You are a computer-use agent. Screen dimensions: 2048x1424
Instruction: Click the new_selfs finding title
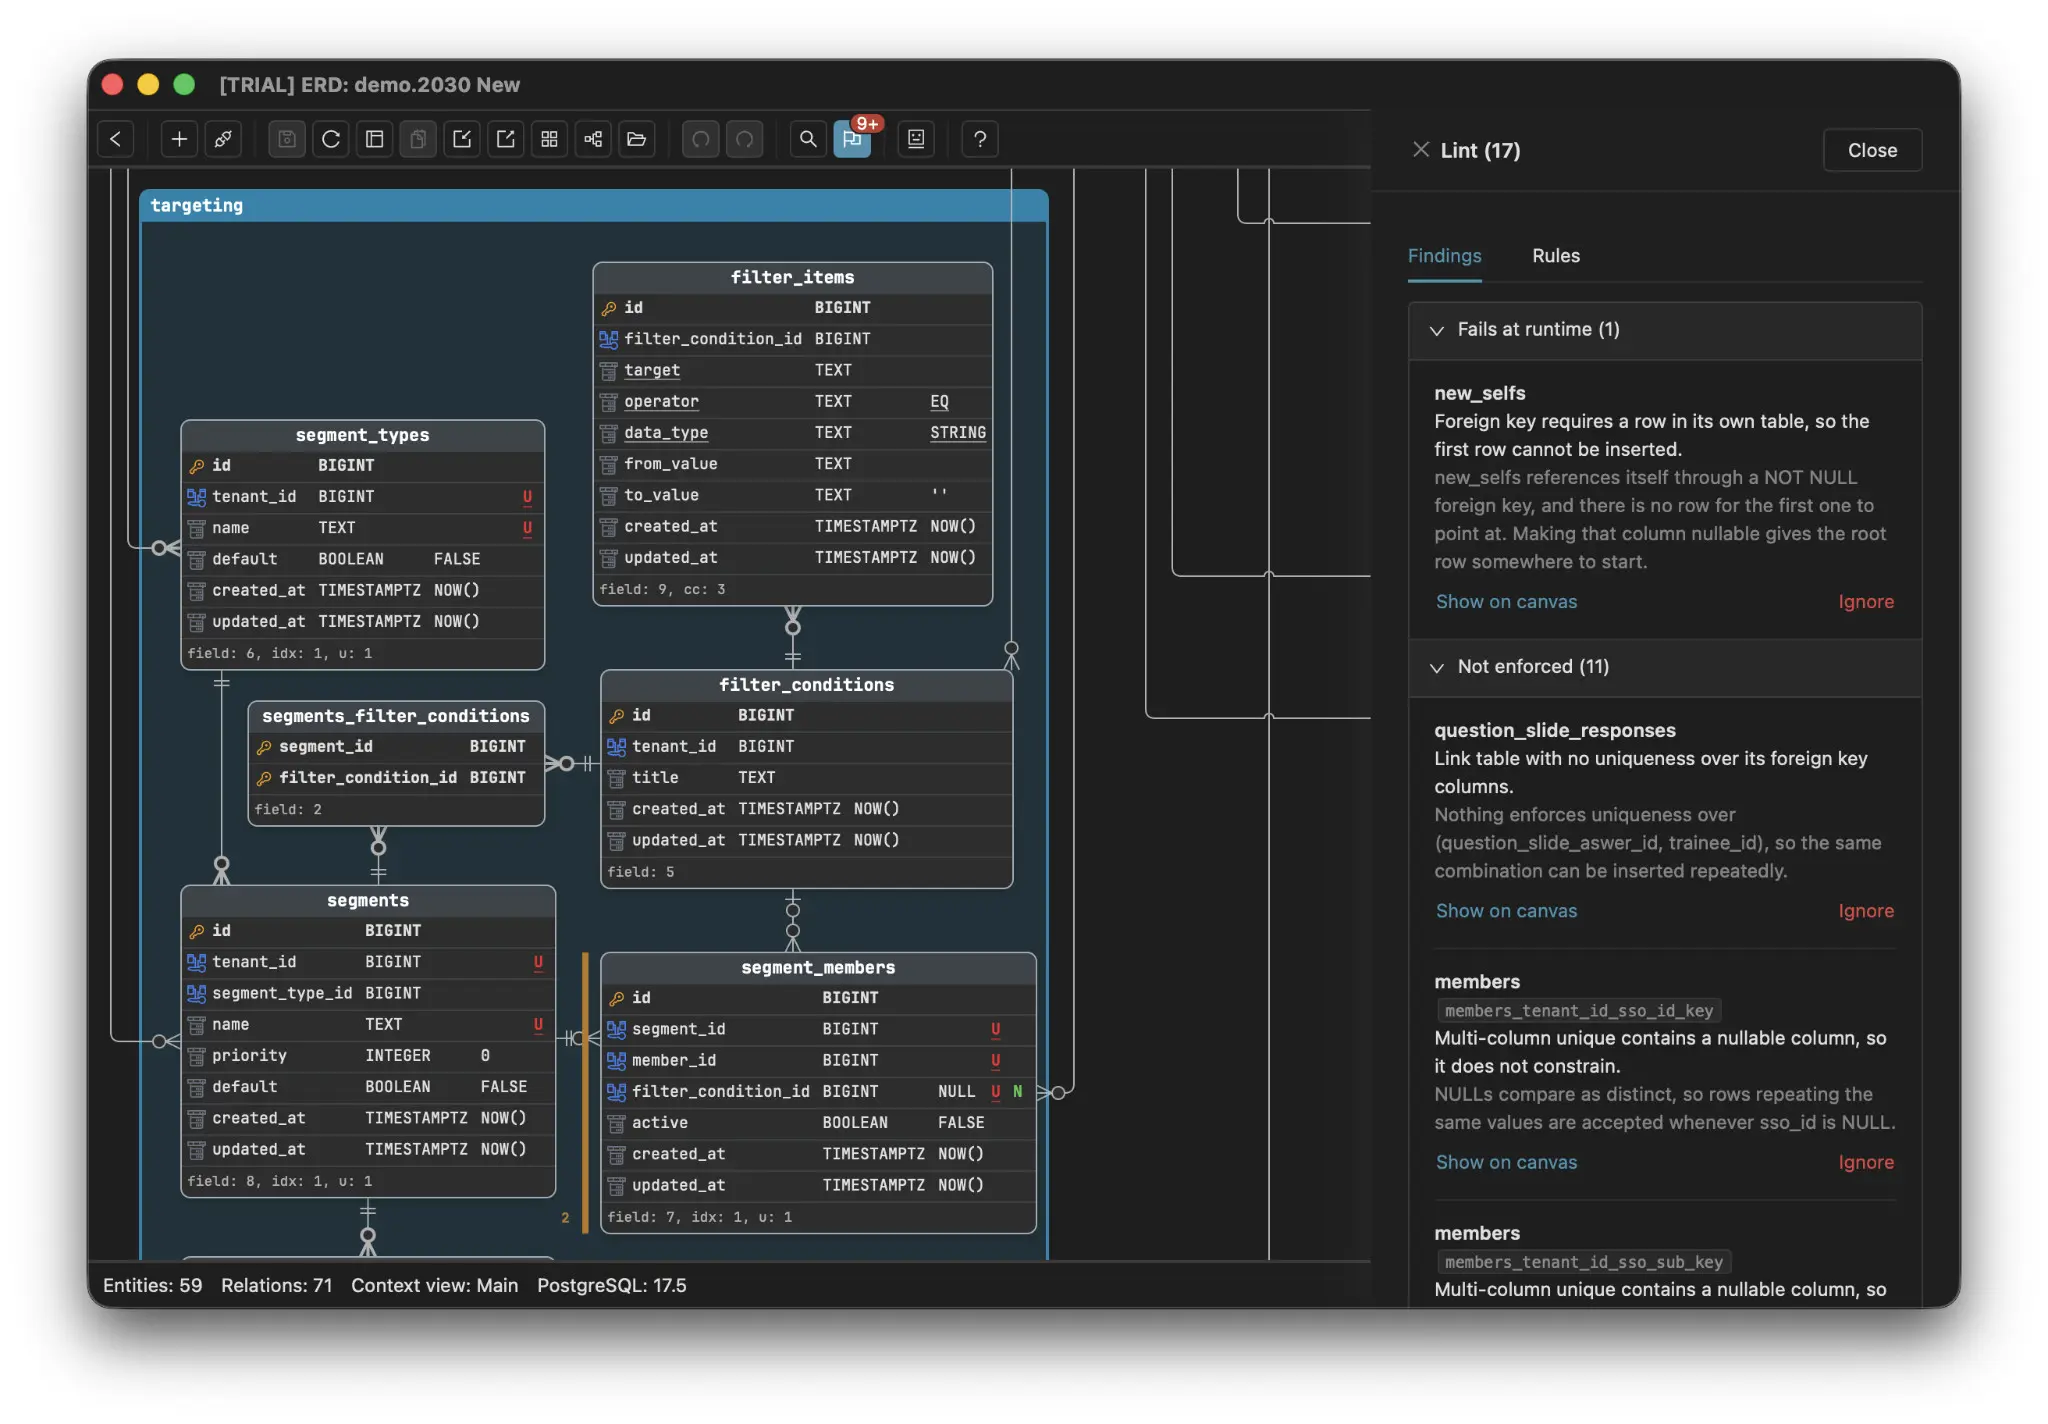(1480, 393)
